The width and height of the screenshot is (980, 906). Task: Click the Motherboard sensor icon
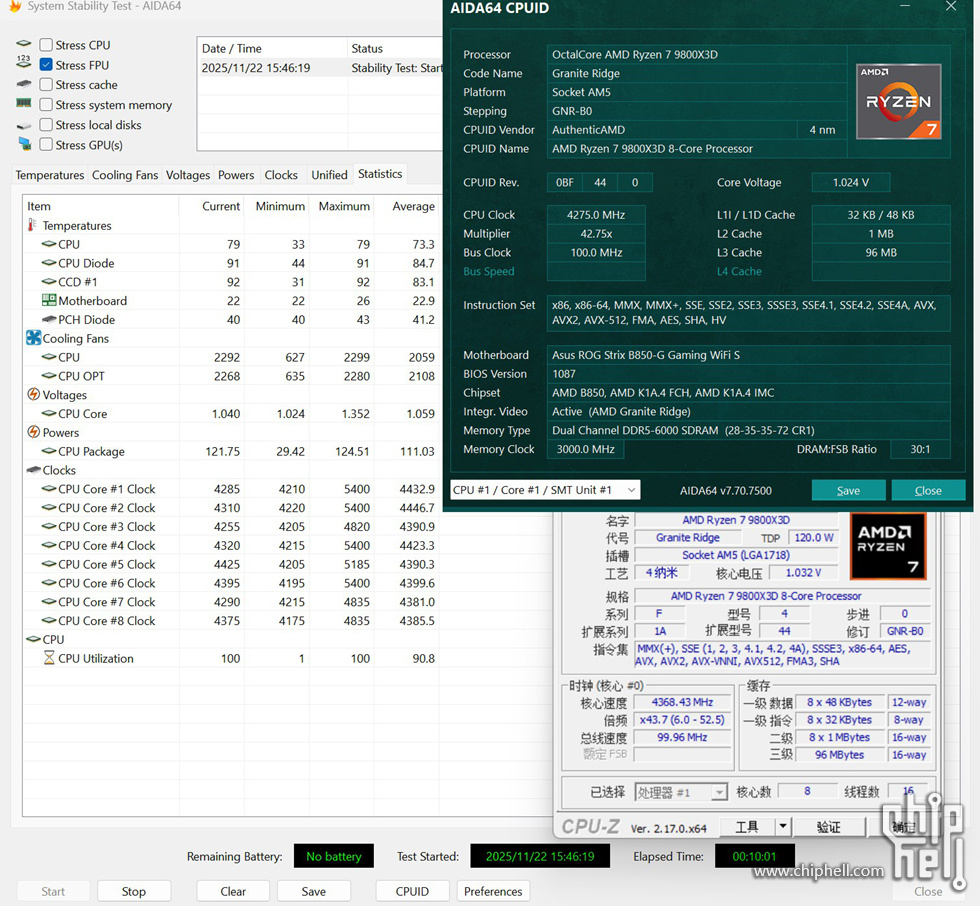[x=49, y=301]
